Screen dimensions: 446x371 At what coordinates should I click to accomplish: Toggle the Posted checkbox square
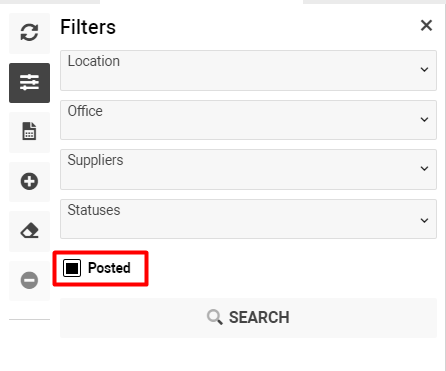[72, 268]
